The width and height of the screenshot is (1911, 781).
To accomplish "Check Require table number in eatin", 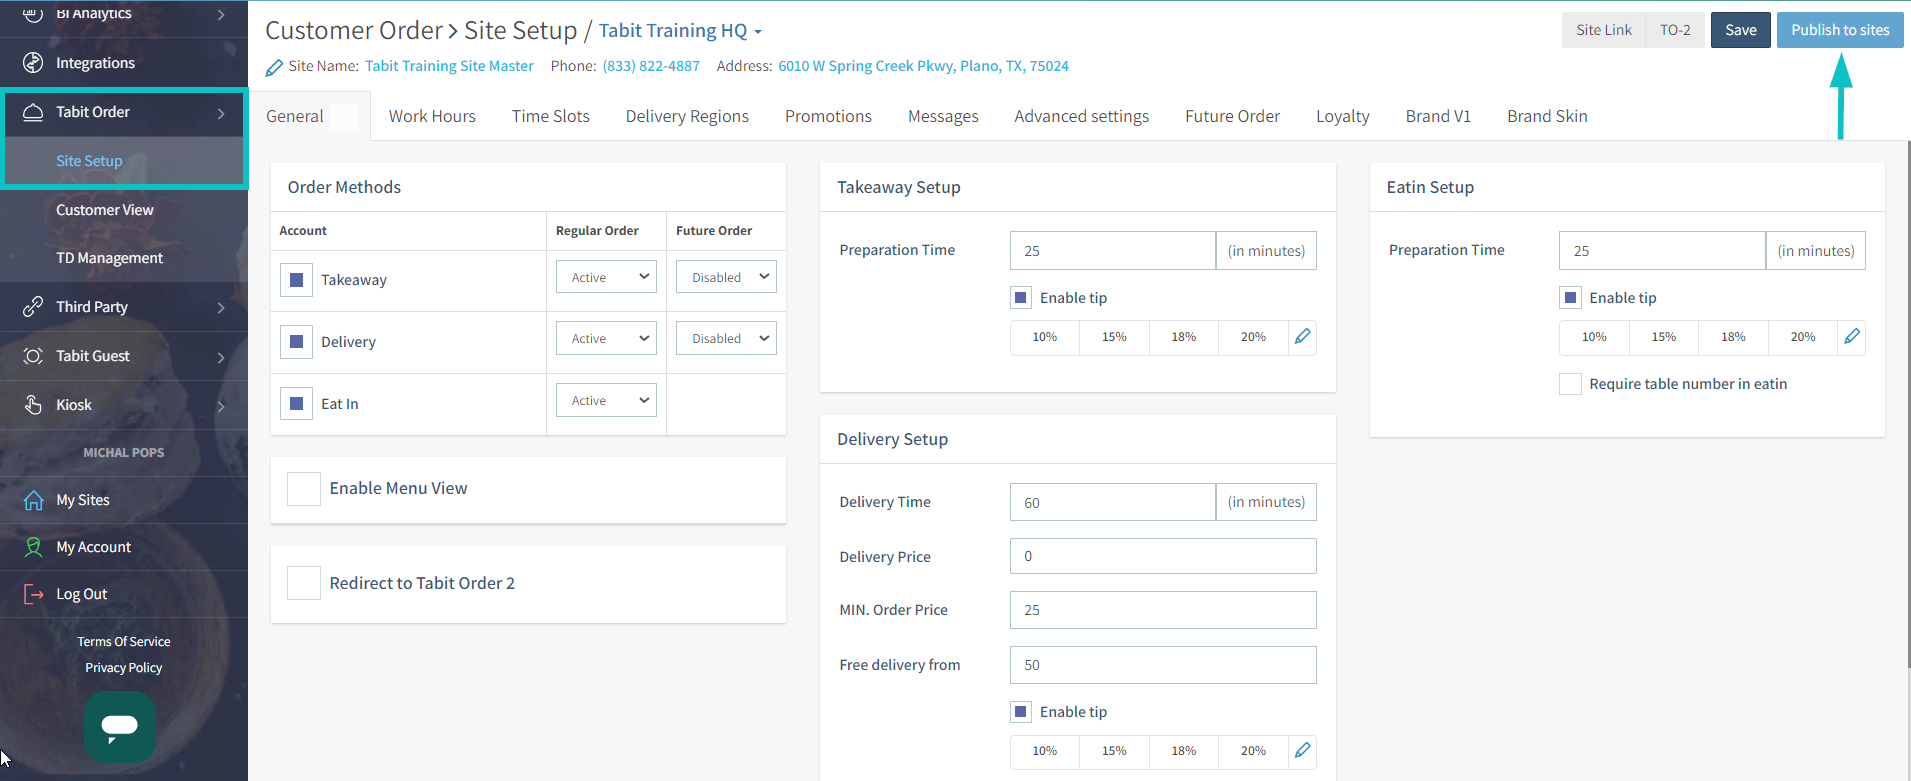I will click(1571, 384).
